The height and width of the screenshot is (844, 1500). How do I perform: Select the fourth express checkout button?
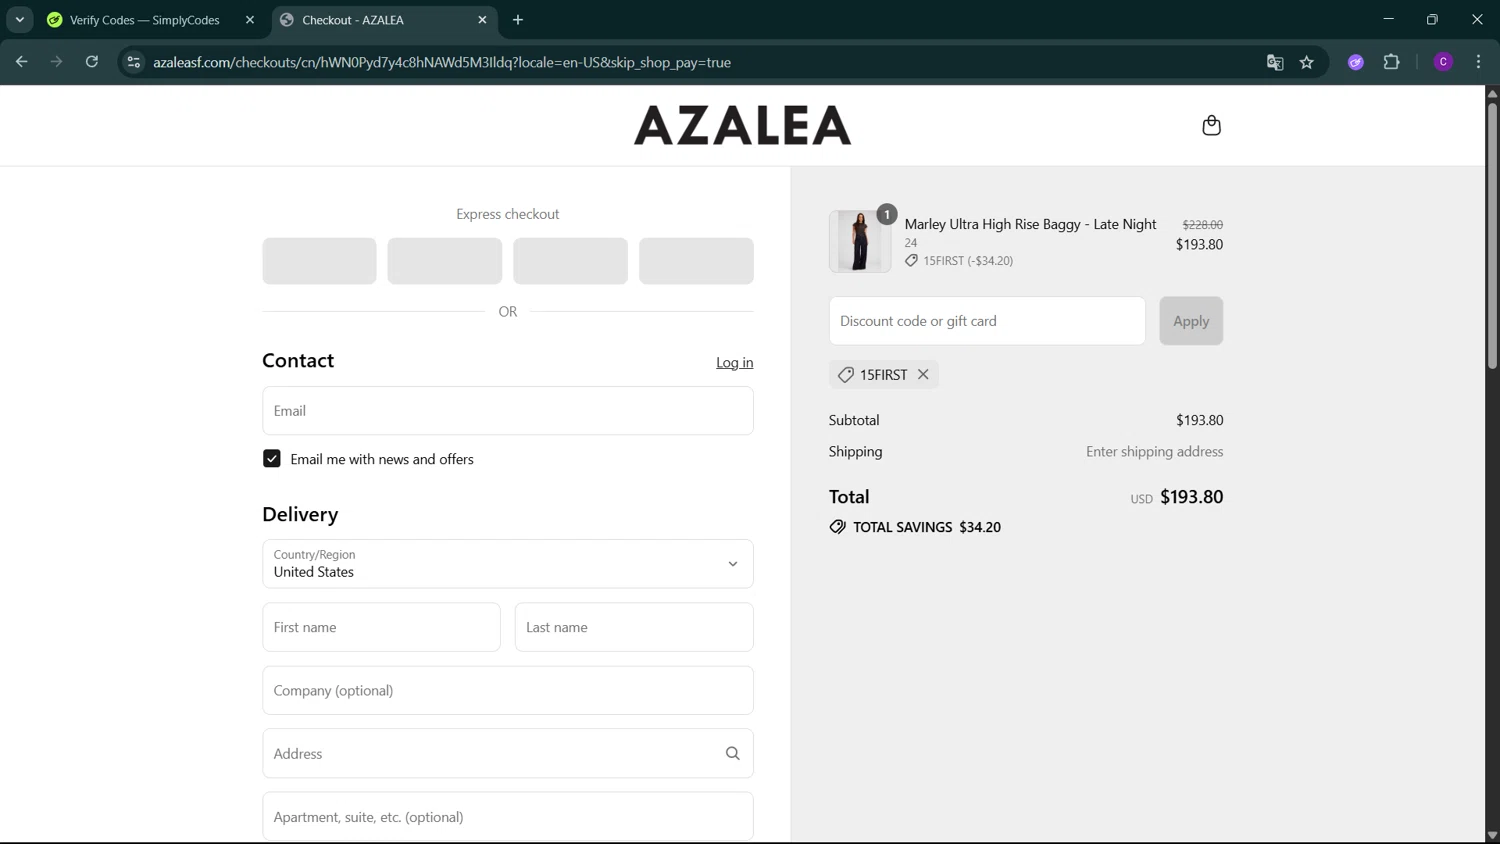(696, 261)
